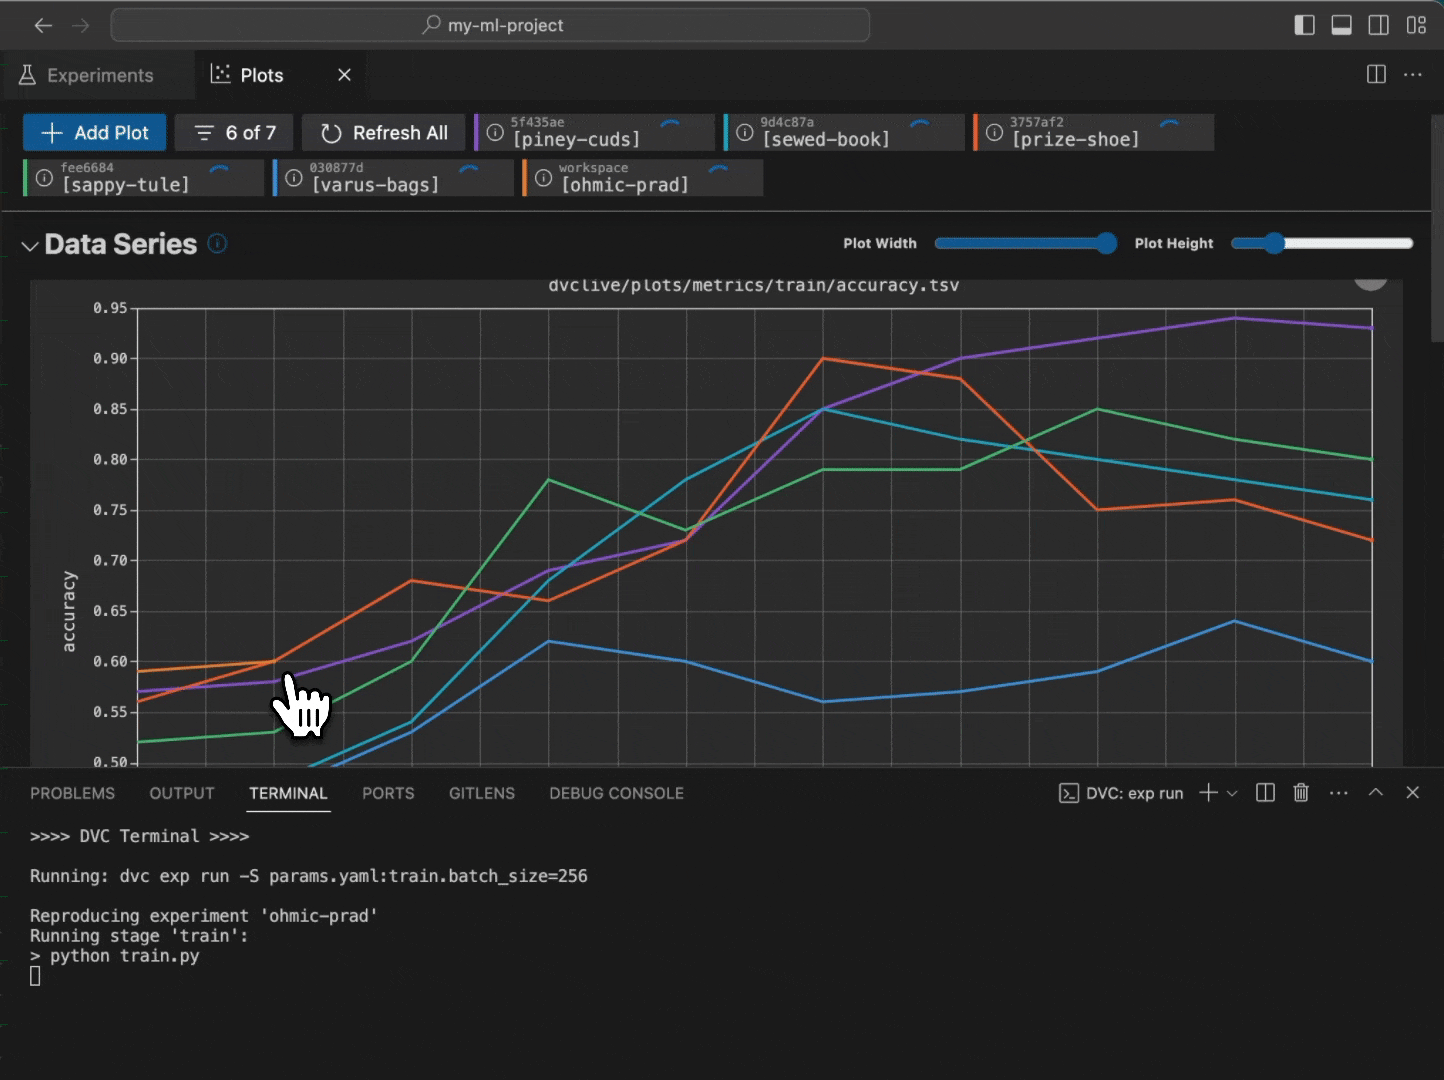Open a new terminal with the plus icon
Screen dimensions: 1444x1080
[x=1207, y=793]
